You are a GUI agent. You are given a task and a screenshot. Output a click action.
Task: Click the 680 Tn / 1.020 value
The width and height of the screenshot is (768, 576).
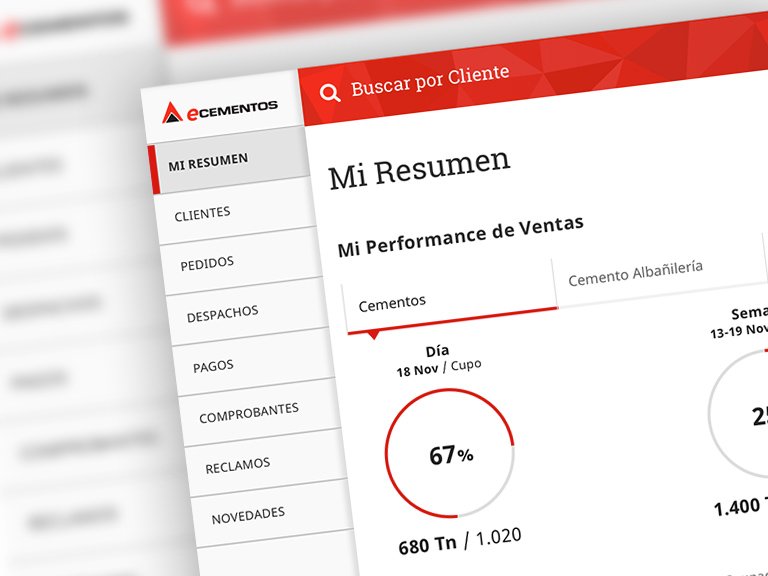459,542
